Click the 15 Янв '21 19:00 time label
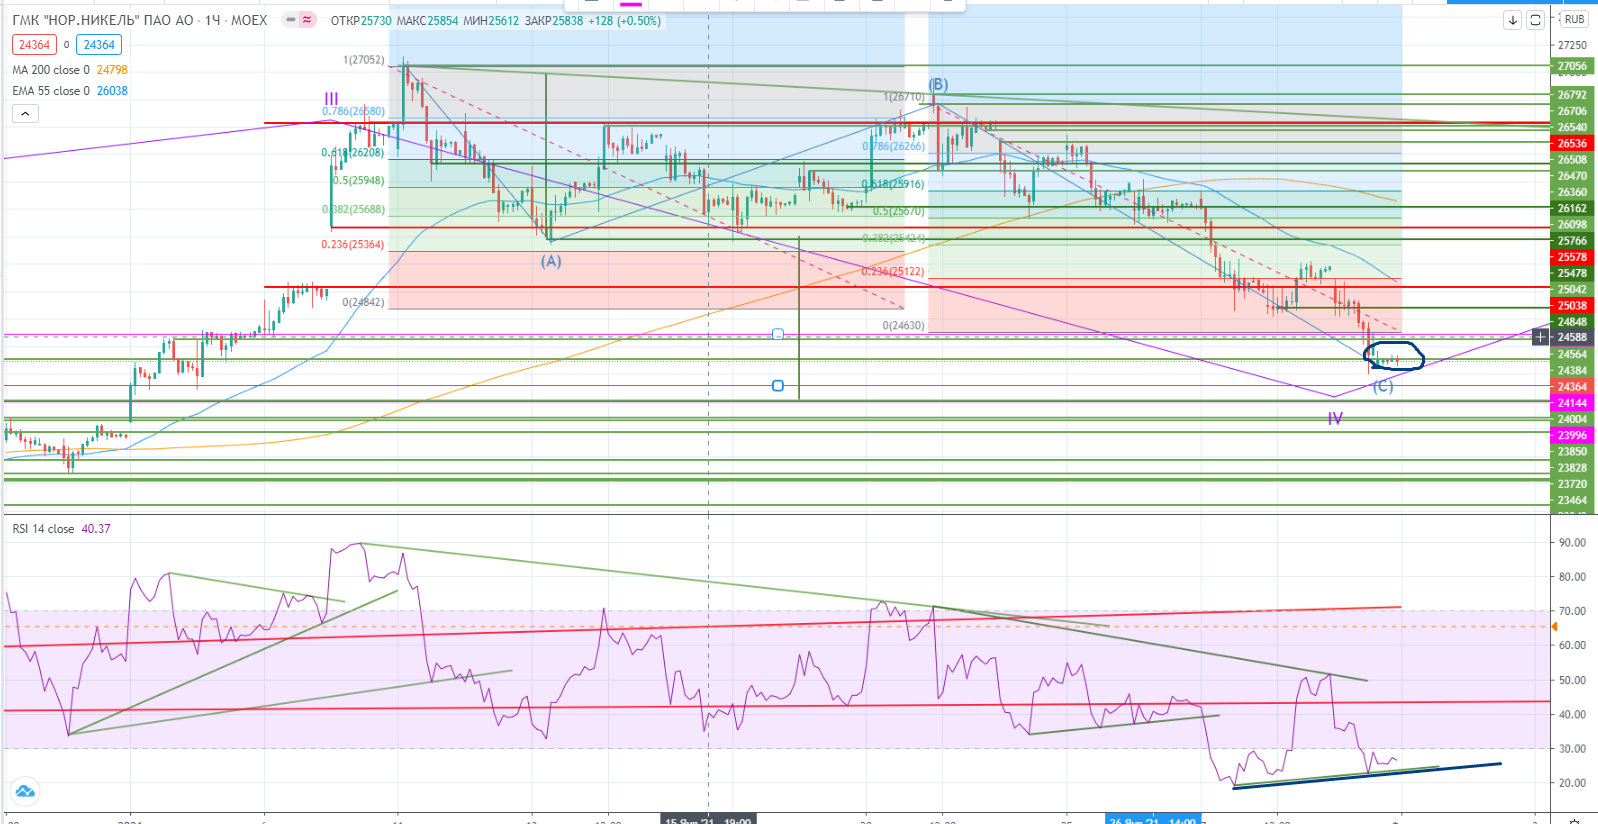The height and width of the screenshot is (824, 1598). tap(708, 820)
